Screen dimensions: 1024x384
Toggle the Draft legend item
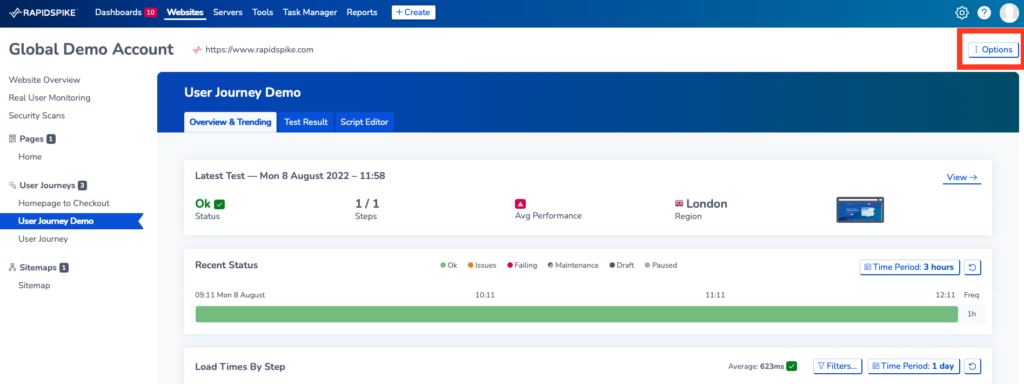(x=622, y=265)
